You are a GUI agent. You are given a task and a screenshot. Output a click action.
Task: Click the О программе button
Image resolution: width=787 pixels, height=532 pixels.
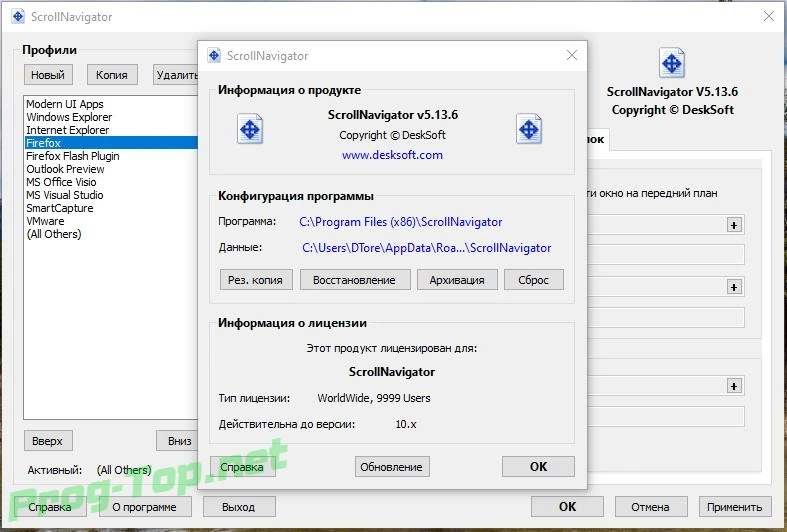(145, 507)
